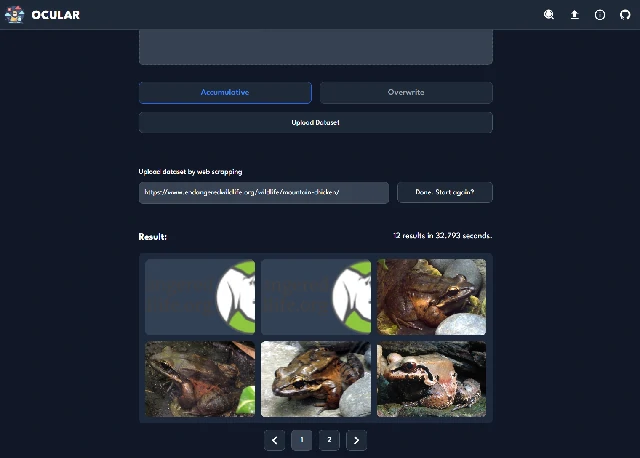Select Overwrite upload mode
This screenshot has height=458, width=640.
click(x=406, y=93)
